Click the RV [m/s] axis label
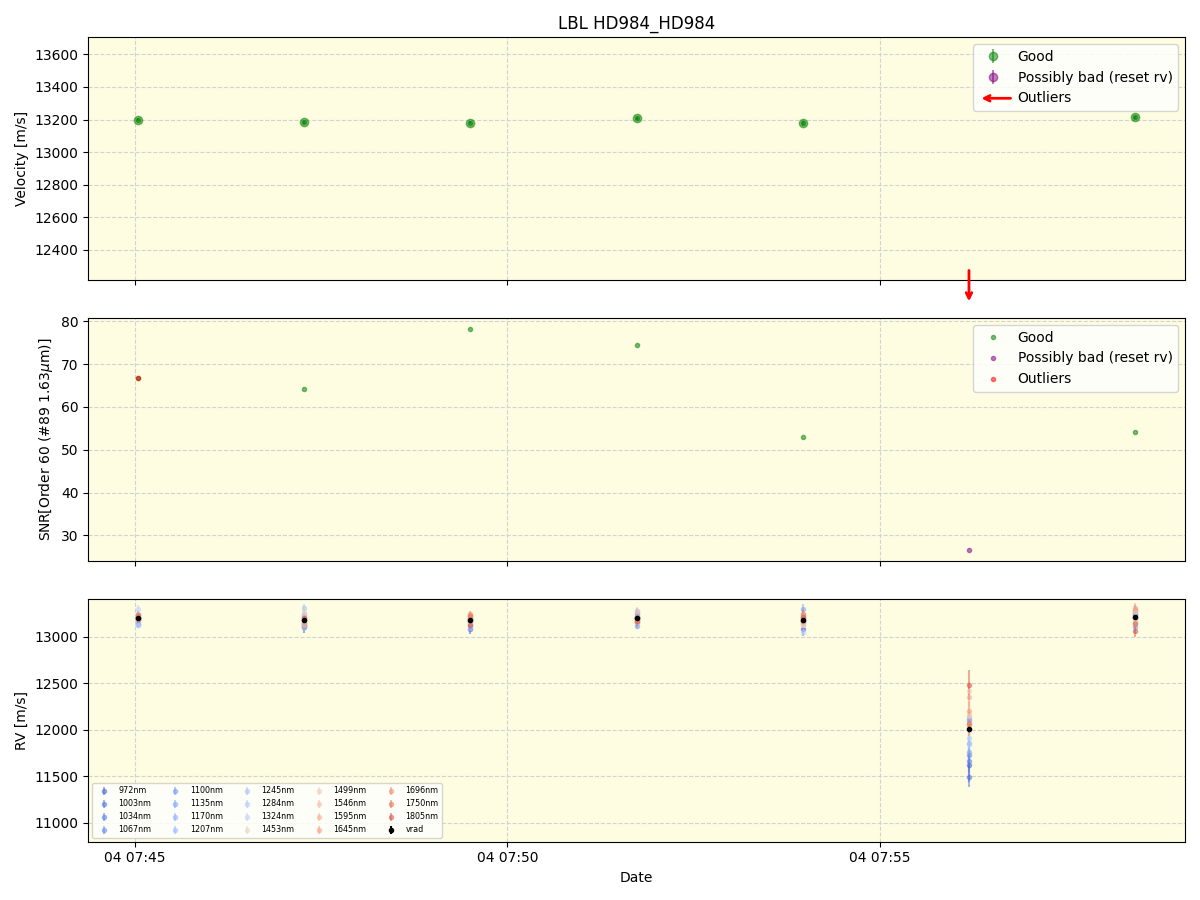This screenshot has height=900, width=1200. tap(21, 720)
